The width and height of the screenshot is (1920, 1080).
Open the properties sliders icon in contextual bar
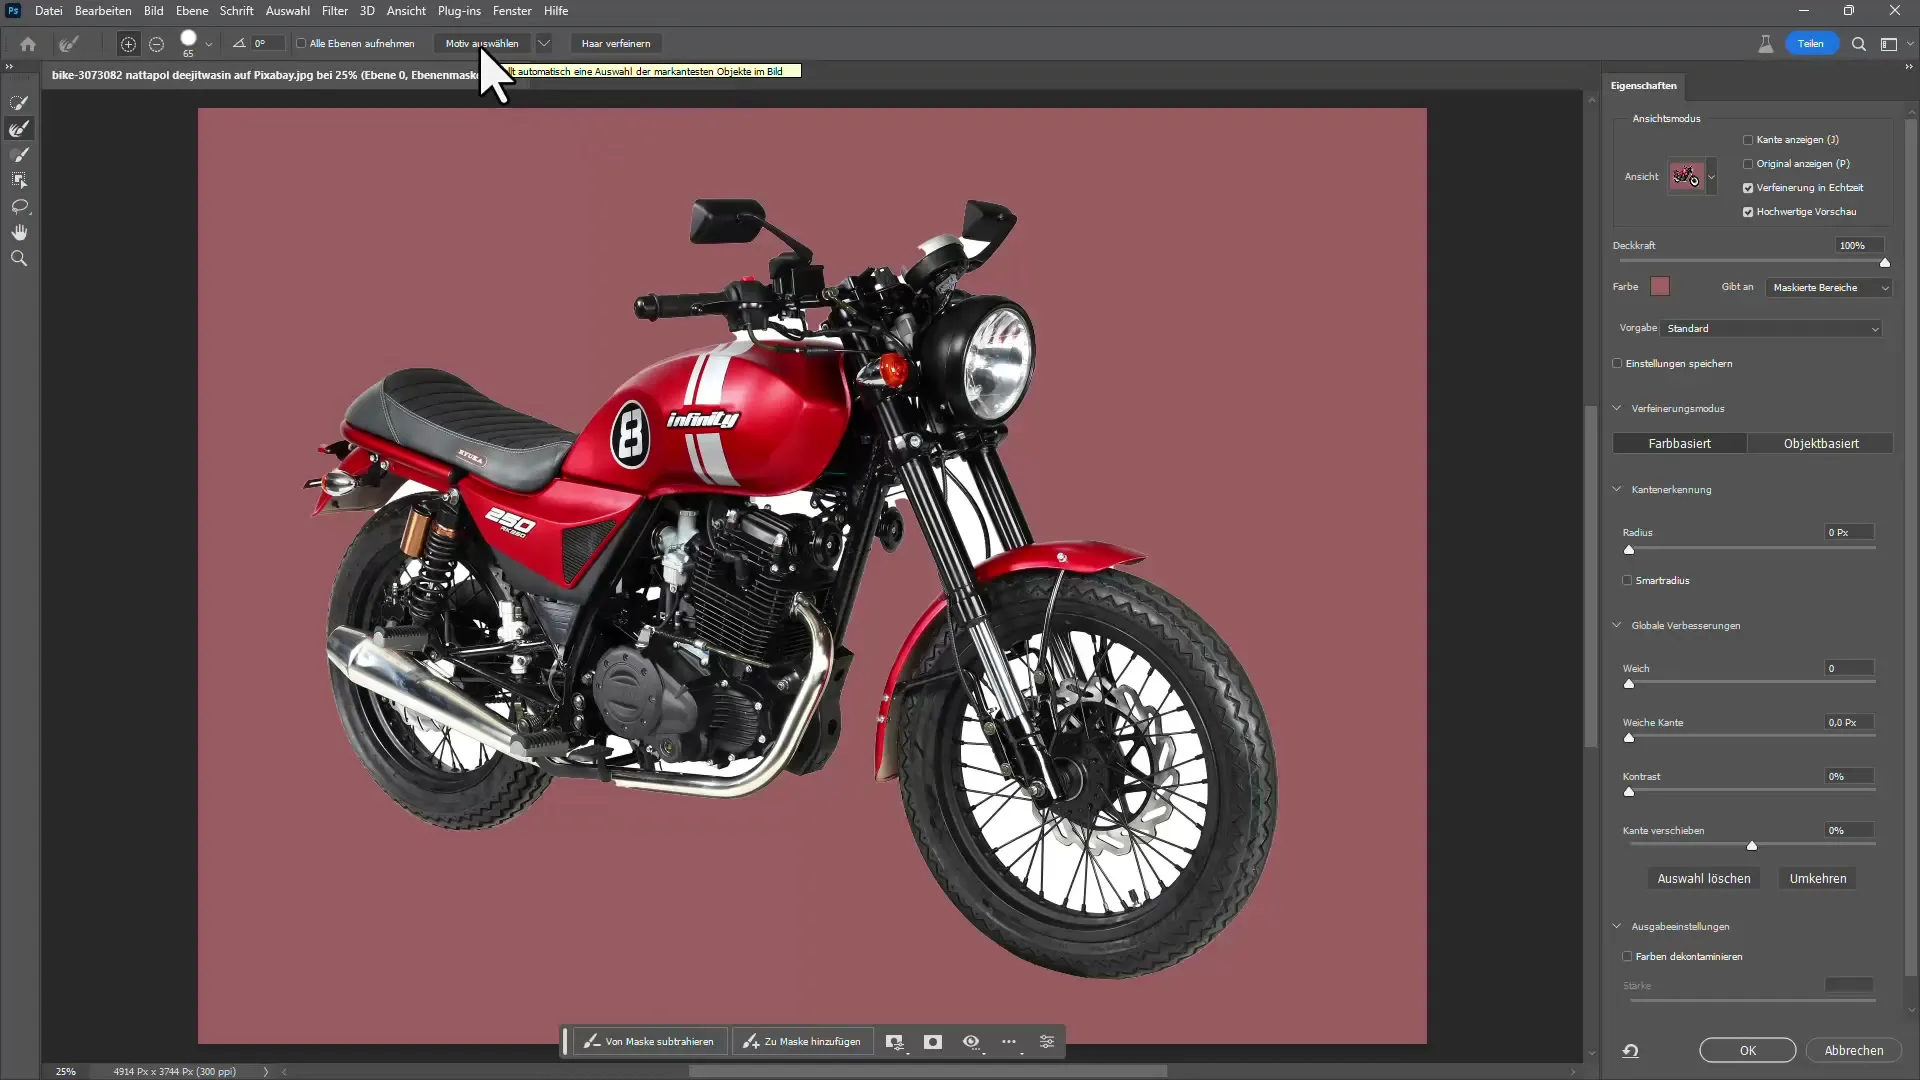pos(1047,1042)
